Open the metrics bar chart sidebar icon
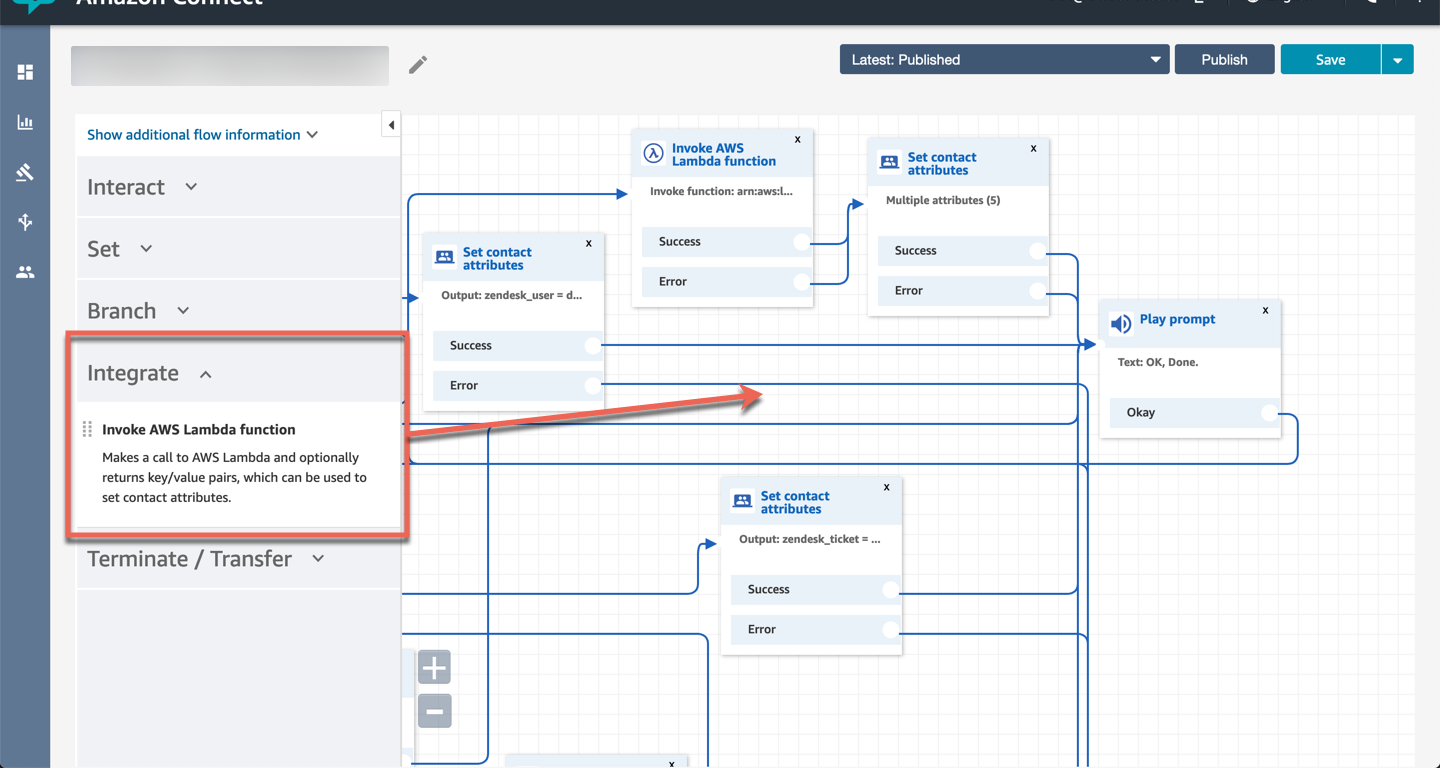 pos(25,122)
